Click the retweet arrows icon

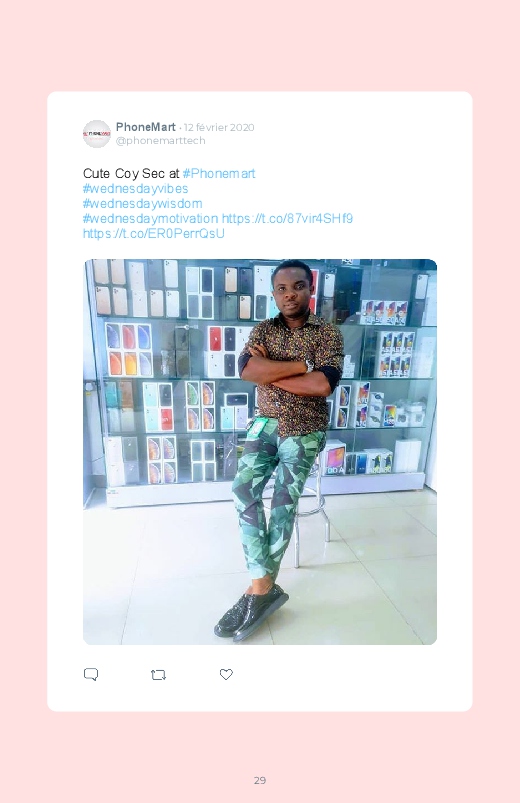tap(158, 675)
